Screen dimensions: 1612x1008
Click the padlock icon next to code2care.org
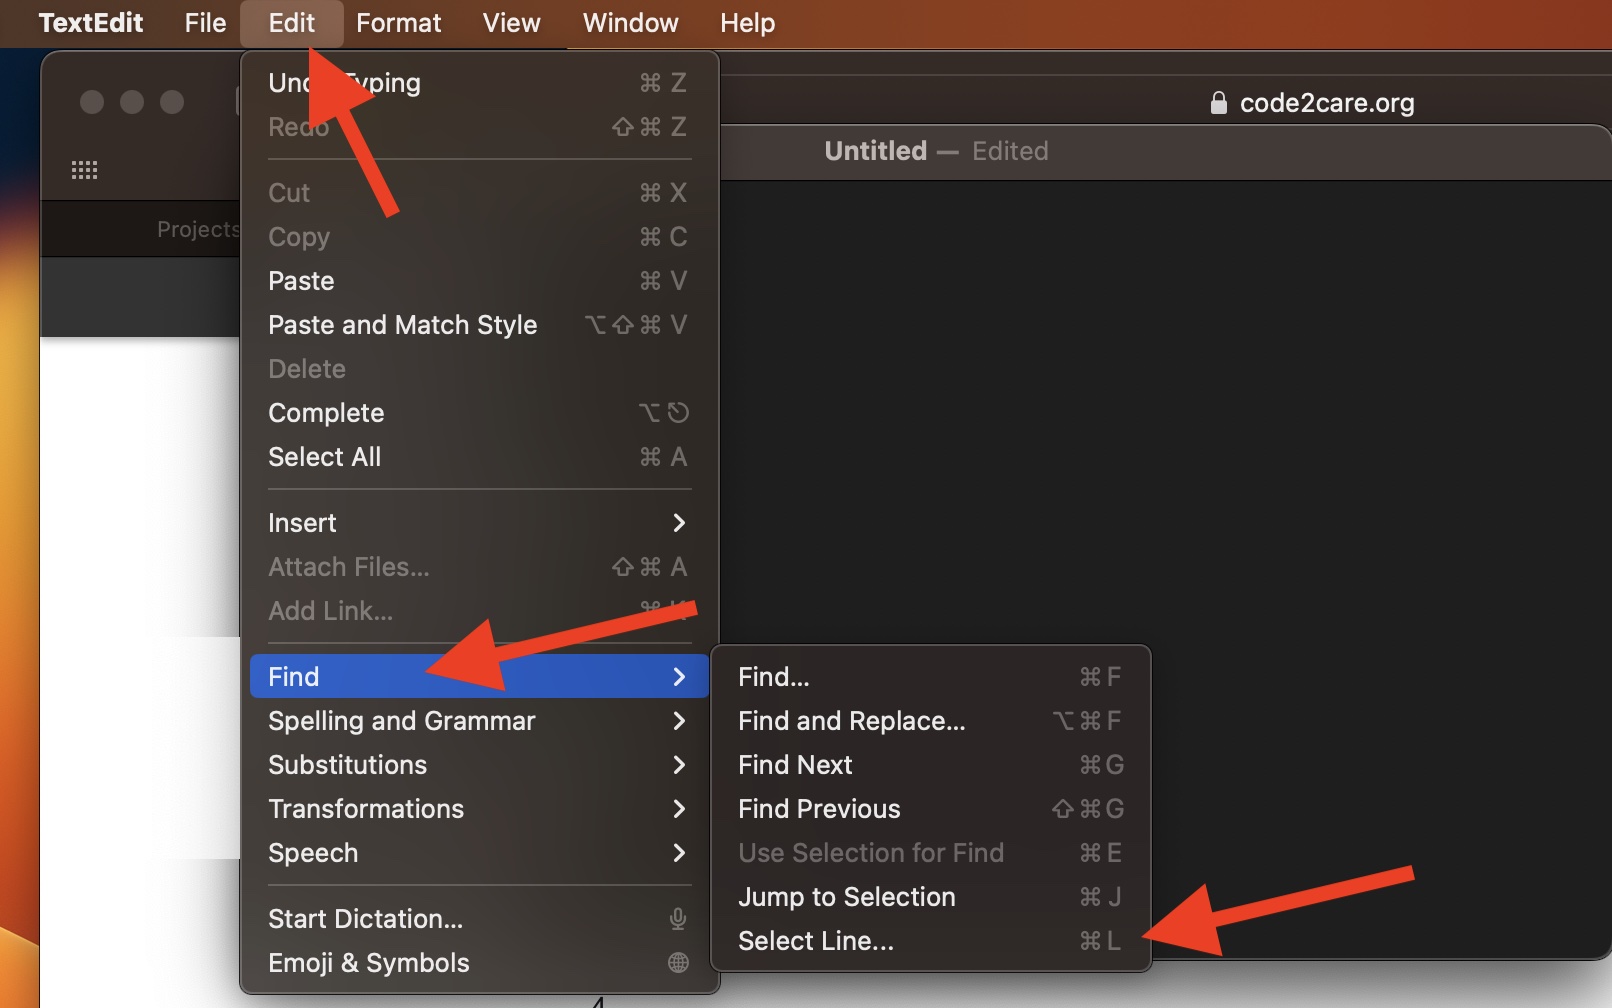[1218, 102]
